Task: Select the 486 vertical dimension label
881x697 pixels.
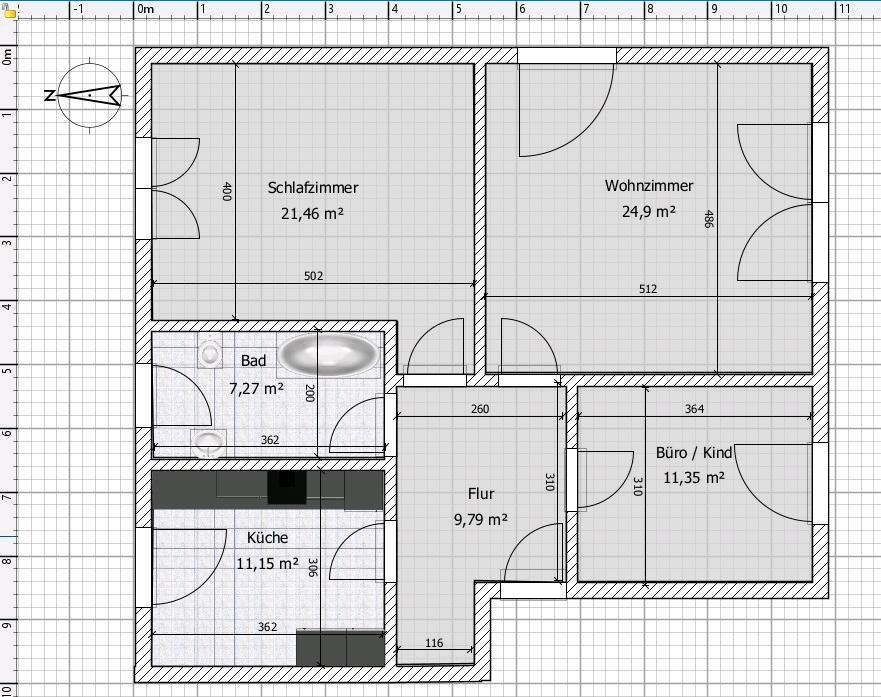Action: click(709, 218)
